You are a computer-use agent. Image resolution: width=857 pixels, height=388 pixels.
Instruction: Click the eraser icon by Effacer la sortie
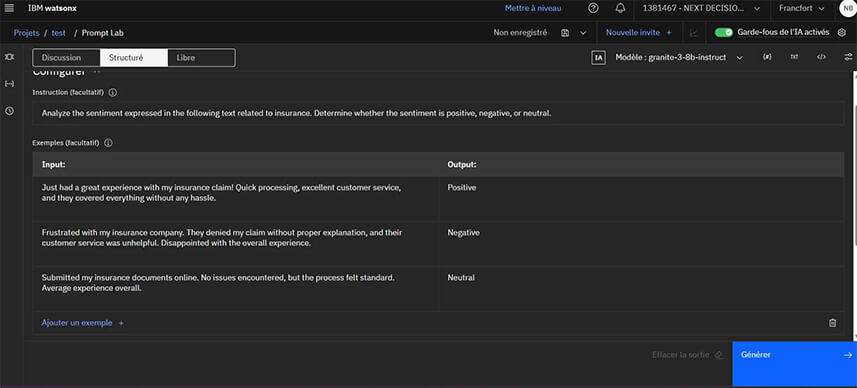coord(718,355)
